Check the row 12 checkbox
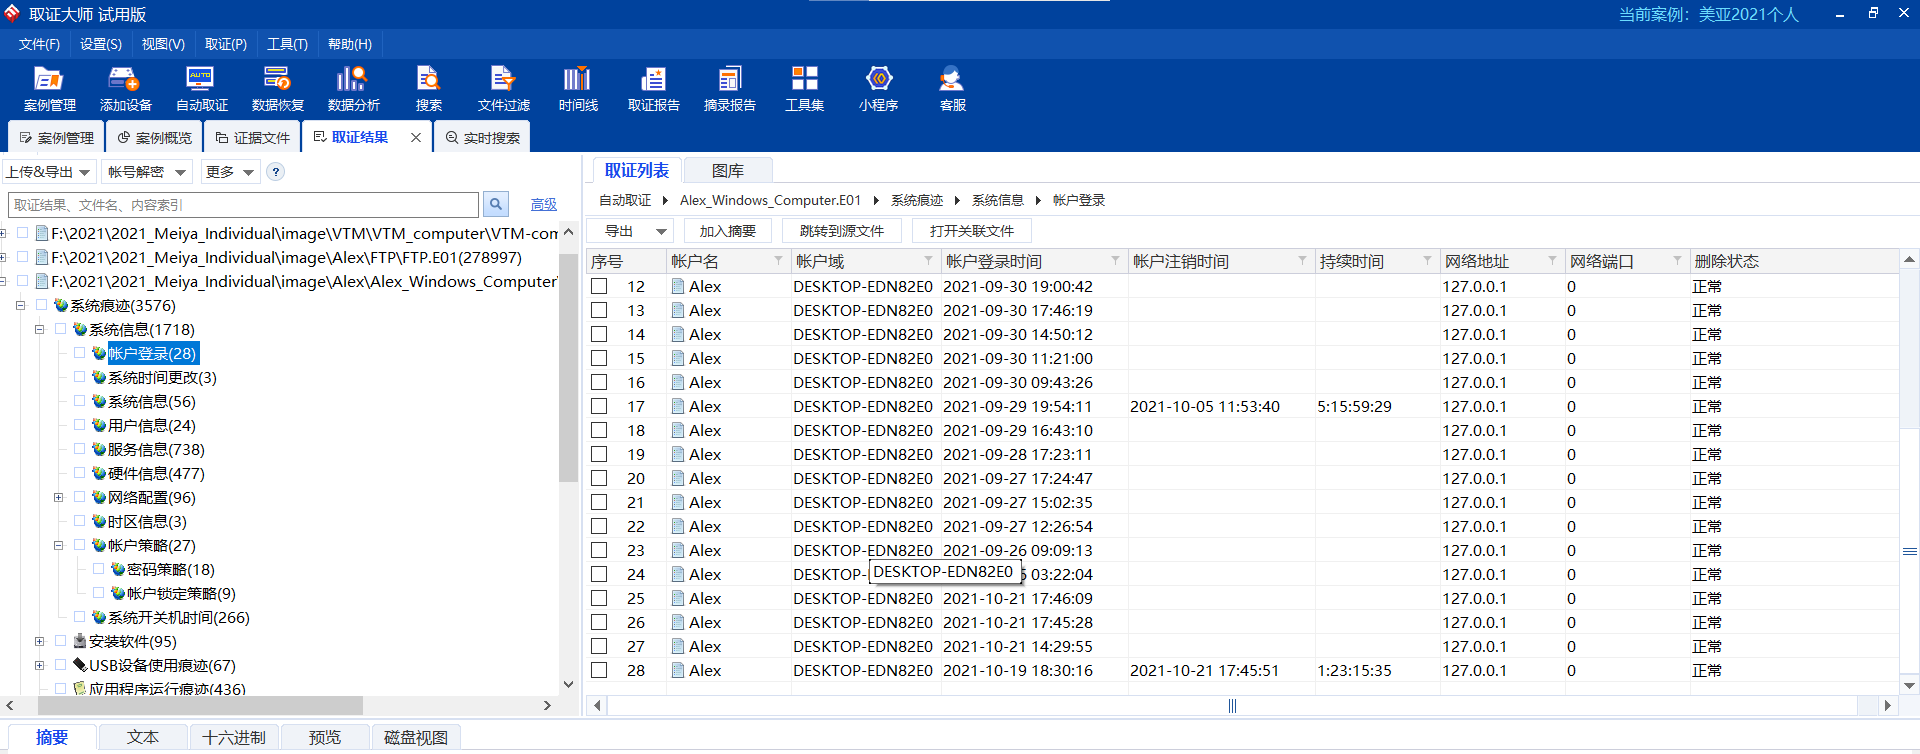 tap(599, 286)
